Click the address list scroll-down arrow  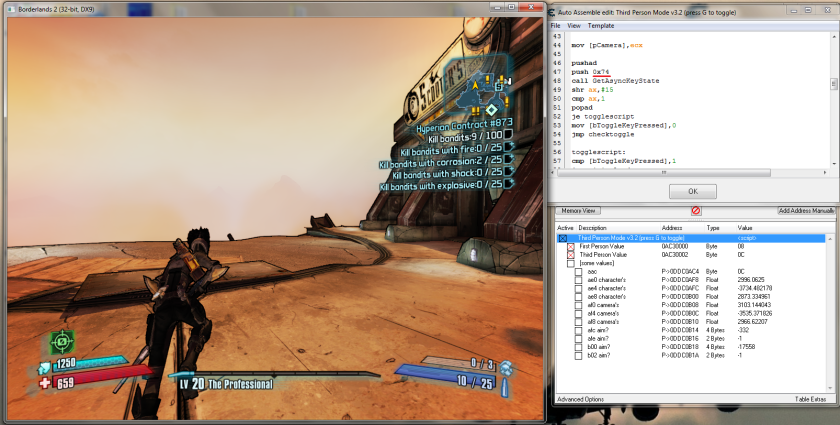tap(831, 390)
